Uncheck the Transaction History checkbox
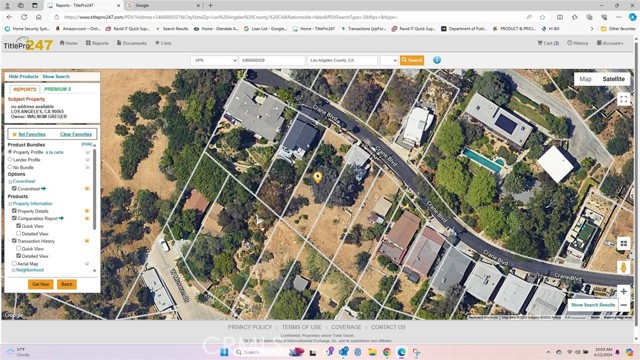Viewport: 640px width, 360px height. tap(14, 241)
